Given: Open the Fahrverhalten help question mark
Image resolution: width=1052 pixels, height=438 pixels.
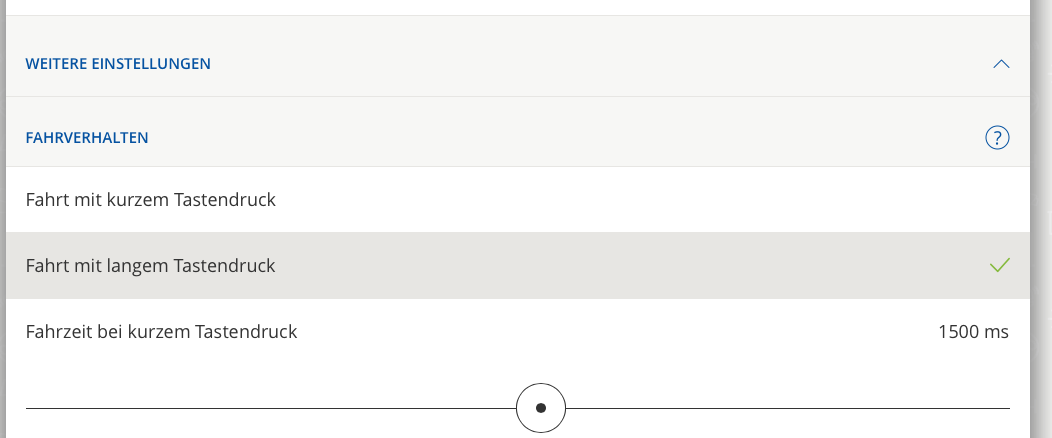Looking at the screenshot, I should tap(997, 138).
